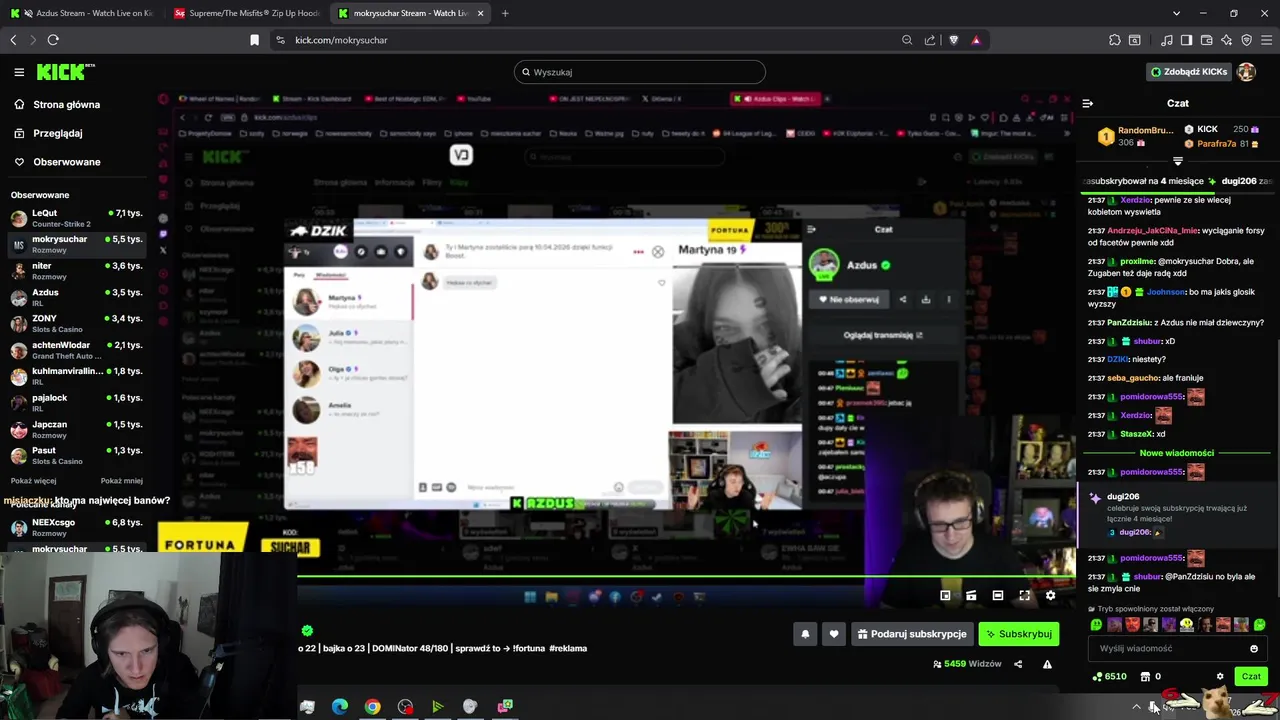
Task: Open new browser tab
Action: pos(505,13)
